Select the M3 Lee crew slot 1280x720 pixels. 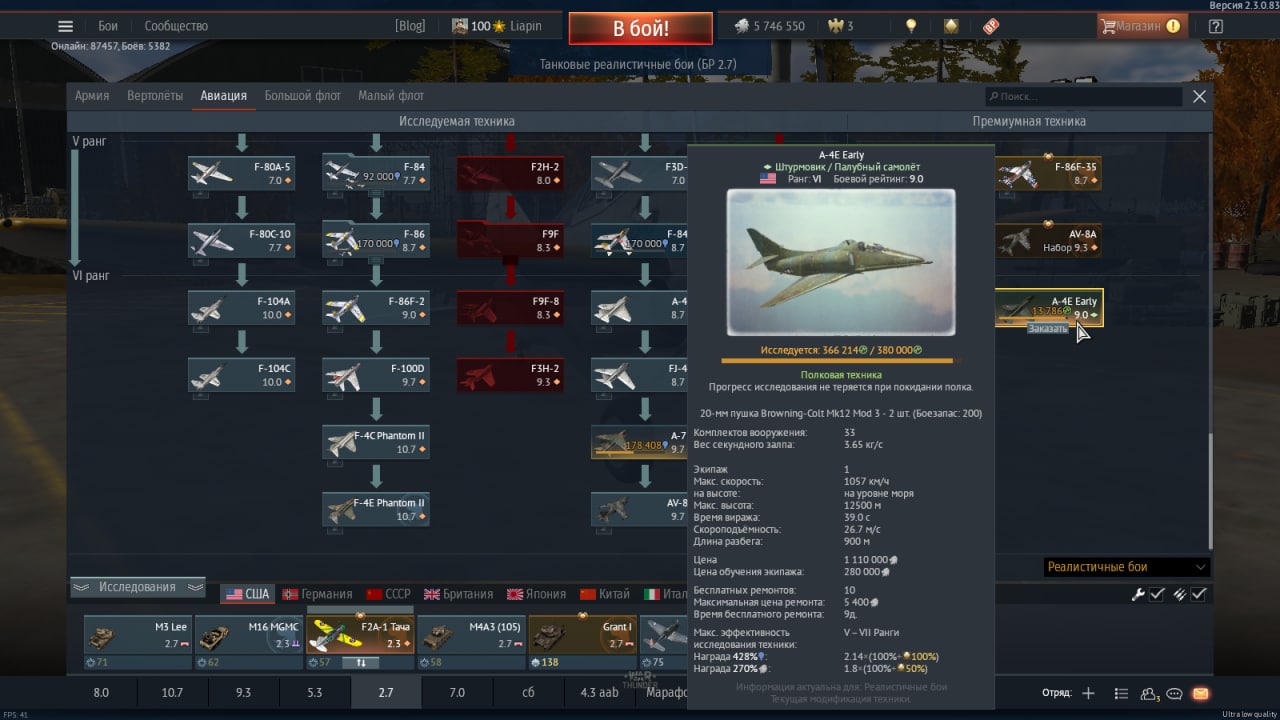(x=137, y=635)
